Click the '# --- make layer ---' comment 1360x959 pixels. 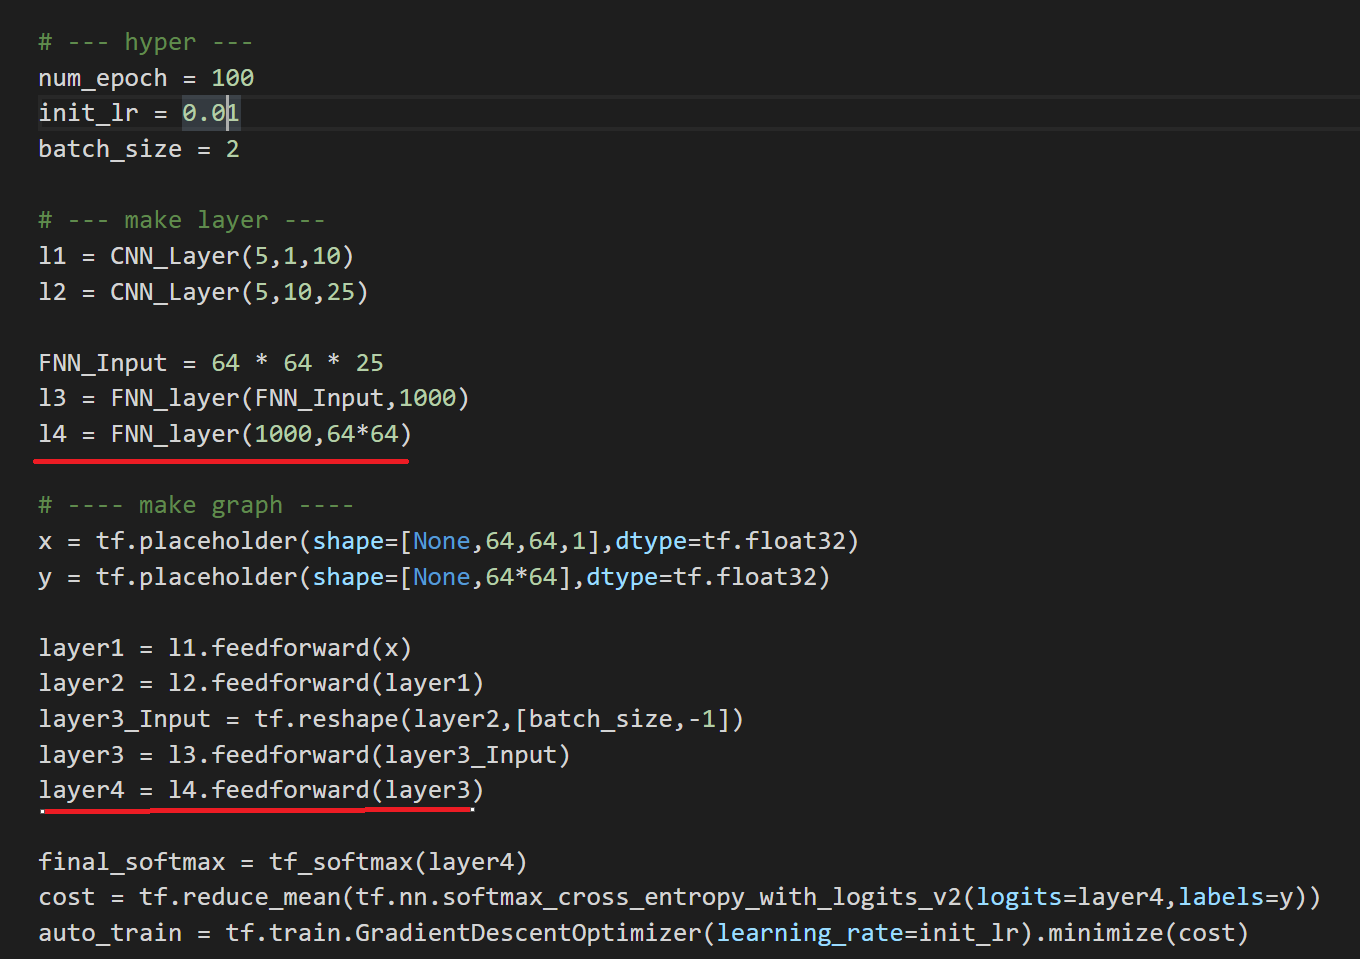(182, 220)
